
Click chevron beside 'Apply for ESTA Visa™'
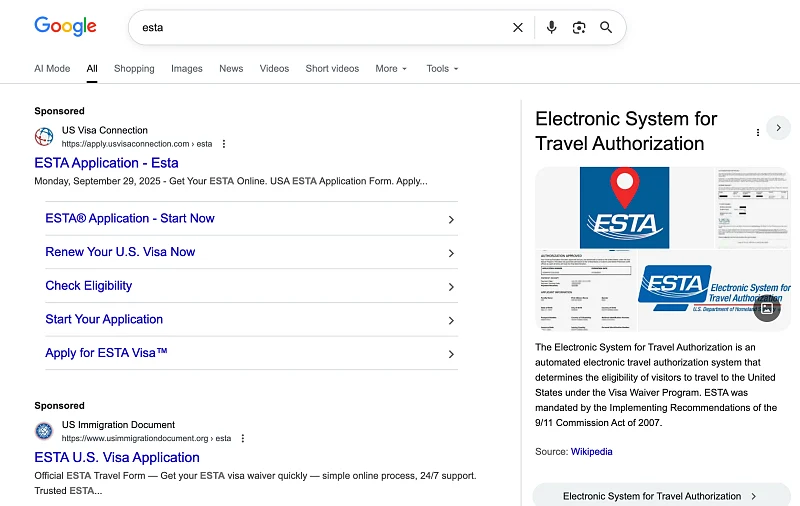click(x=451, y=354)
